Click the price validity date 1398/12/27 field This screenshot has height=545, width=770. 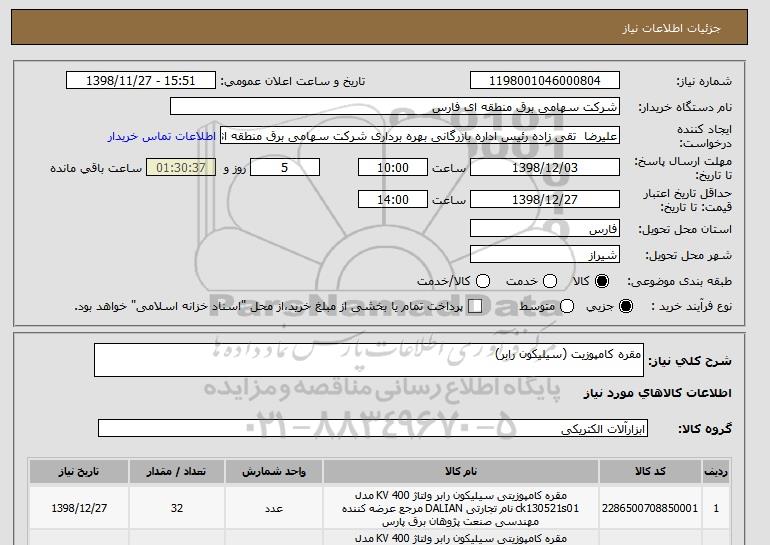(x=545, y=199)
